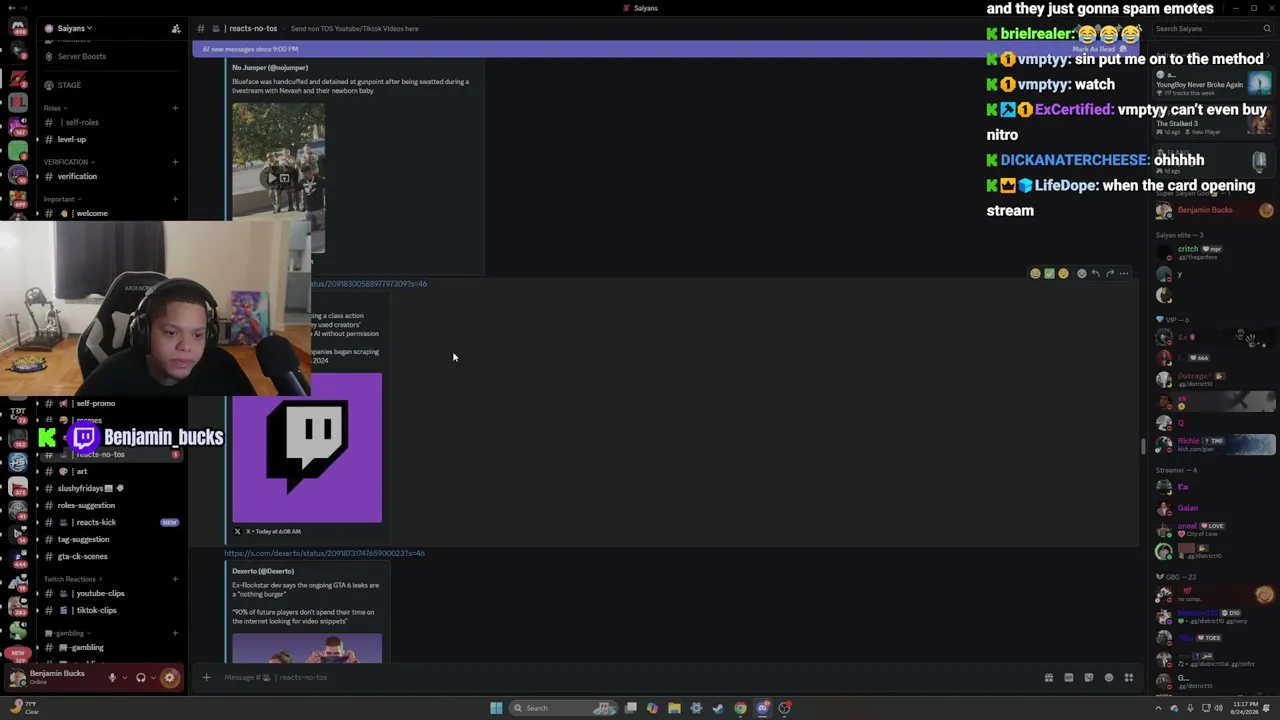1280x720 pixels.
Task: Collapse the Roles category
Action: (x=55, y=108)
